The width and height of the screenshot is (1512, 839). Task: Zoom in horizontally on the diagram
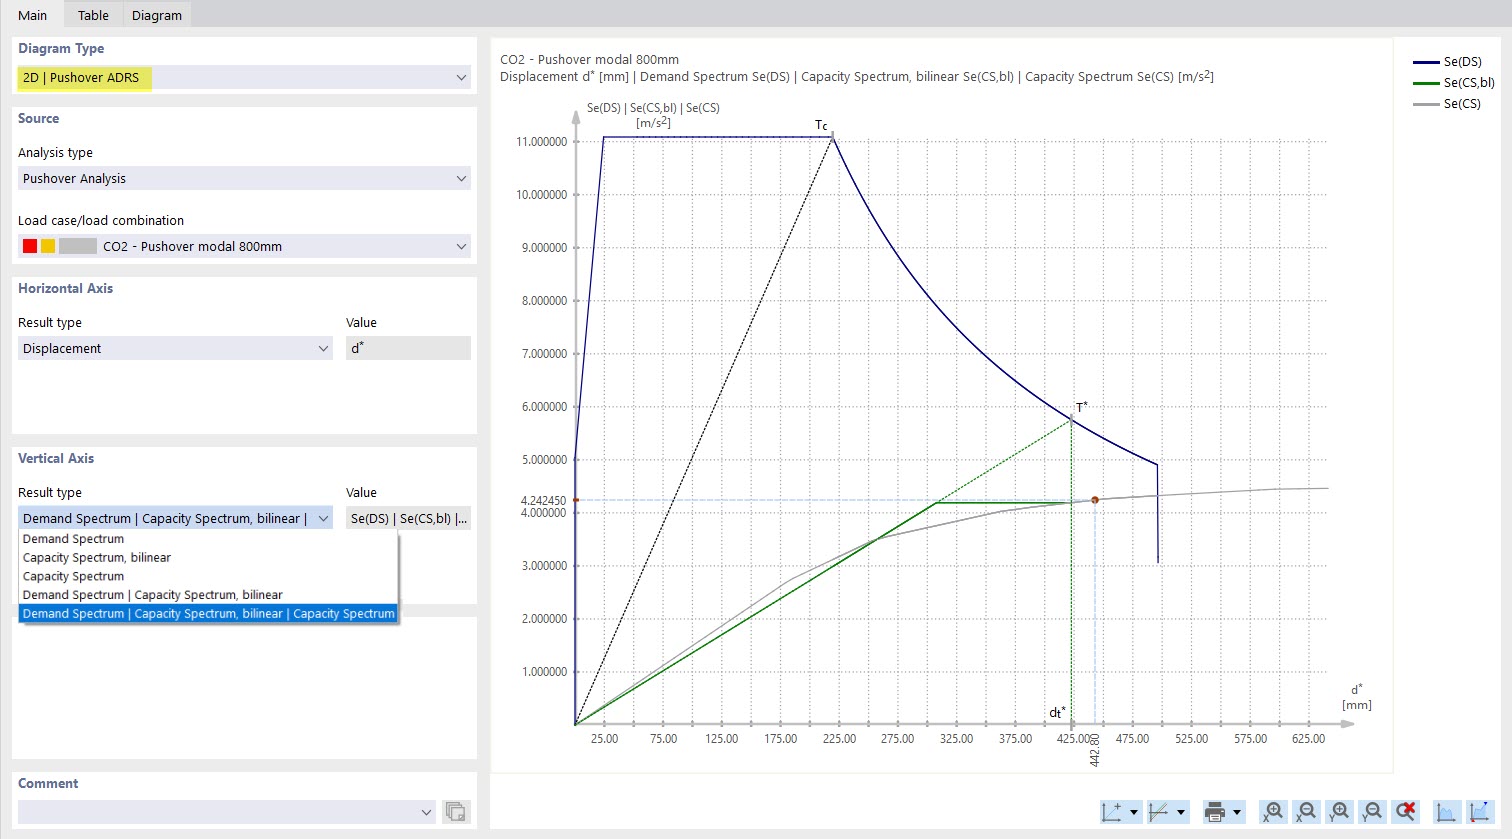(x=1272, y=812)
